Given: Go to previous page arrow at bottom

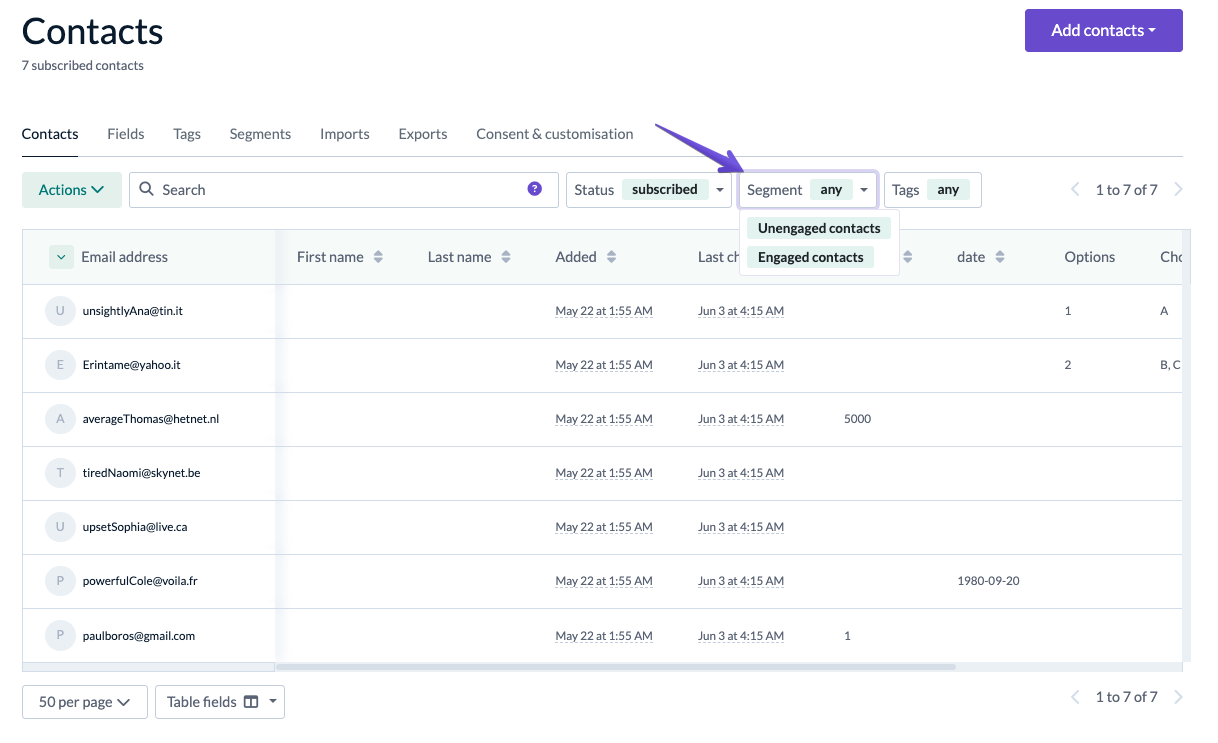Looking at the screenshot, I should pyautogui.click(x=1076, y=697).
